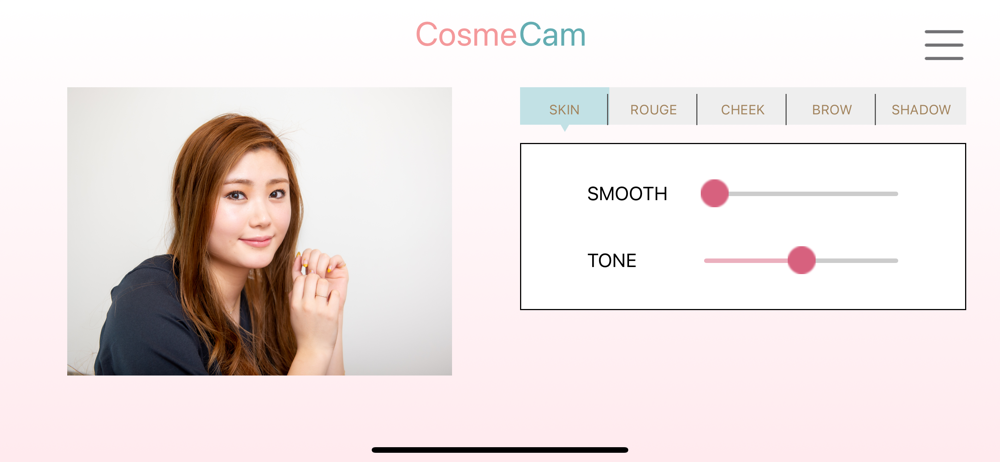Click the SMOOTH slider handle
1000x462 pixels.
click(x=714, y=193)
